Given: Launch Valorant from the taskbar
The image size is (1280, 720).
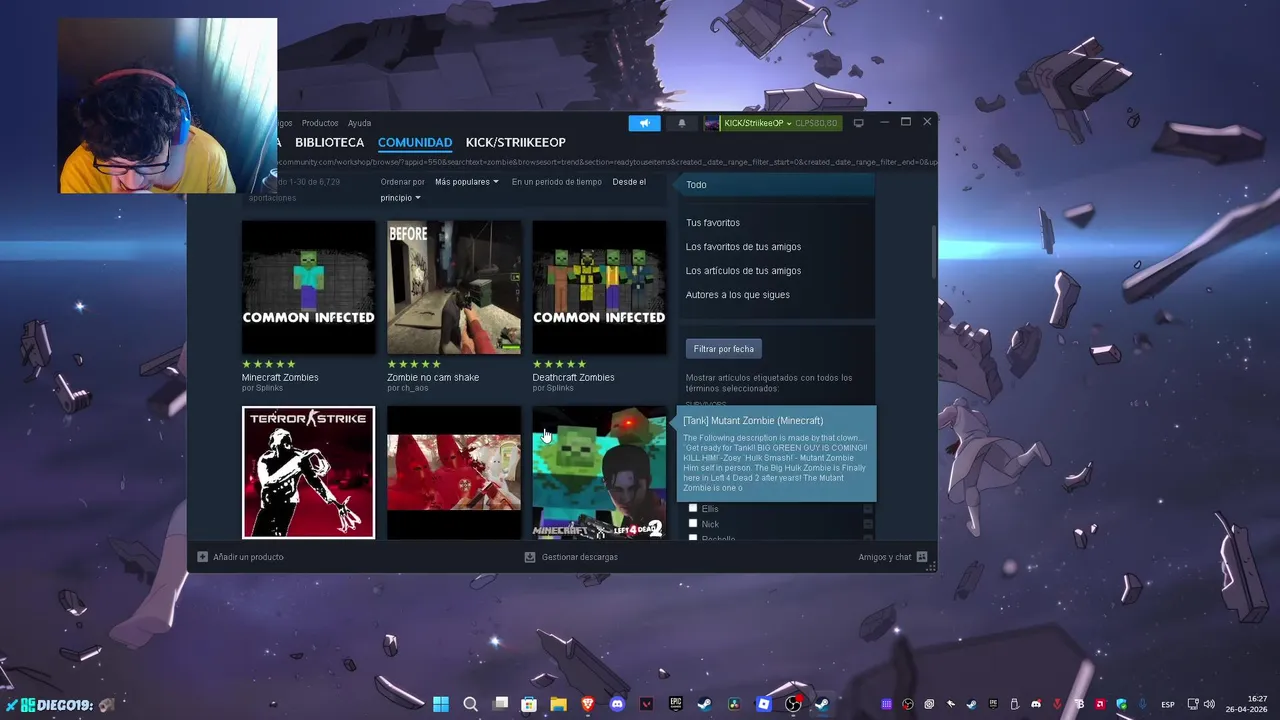Looking at the screenshot, I should (646, 704).
